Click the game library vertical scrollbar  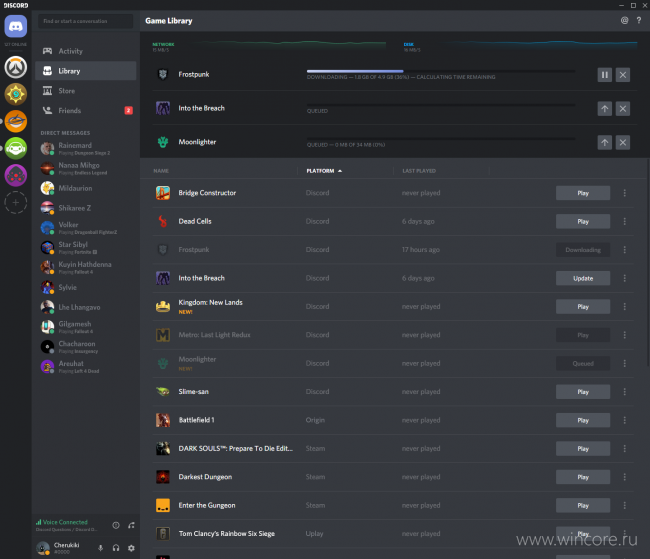[648, 262]
